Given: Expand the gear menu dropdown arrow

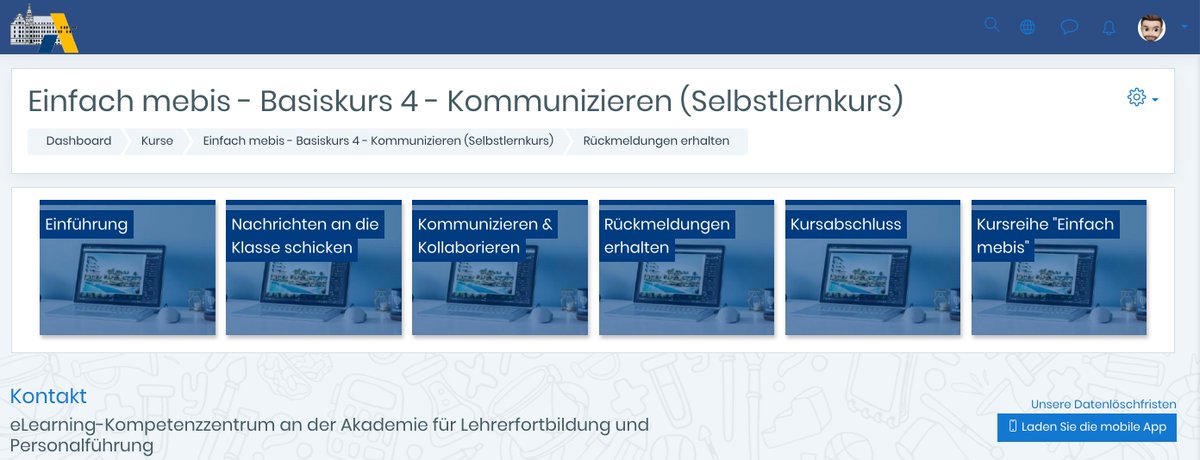Looking at the screenshot, I should pos(1155,99).
